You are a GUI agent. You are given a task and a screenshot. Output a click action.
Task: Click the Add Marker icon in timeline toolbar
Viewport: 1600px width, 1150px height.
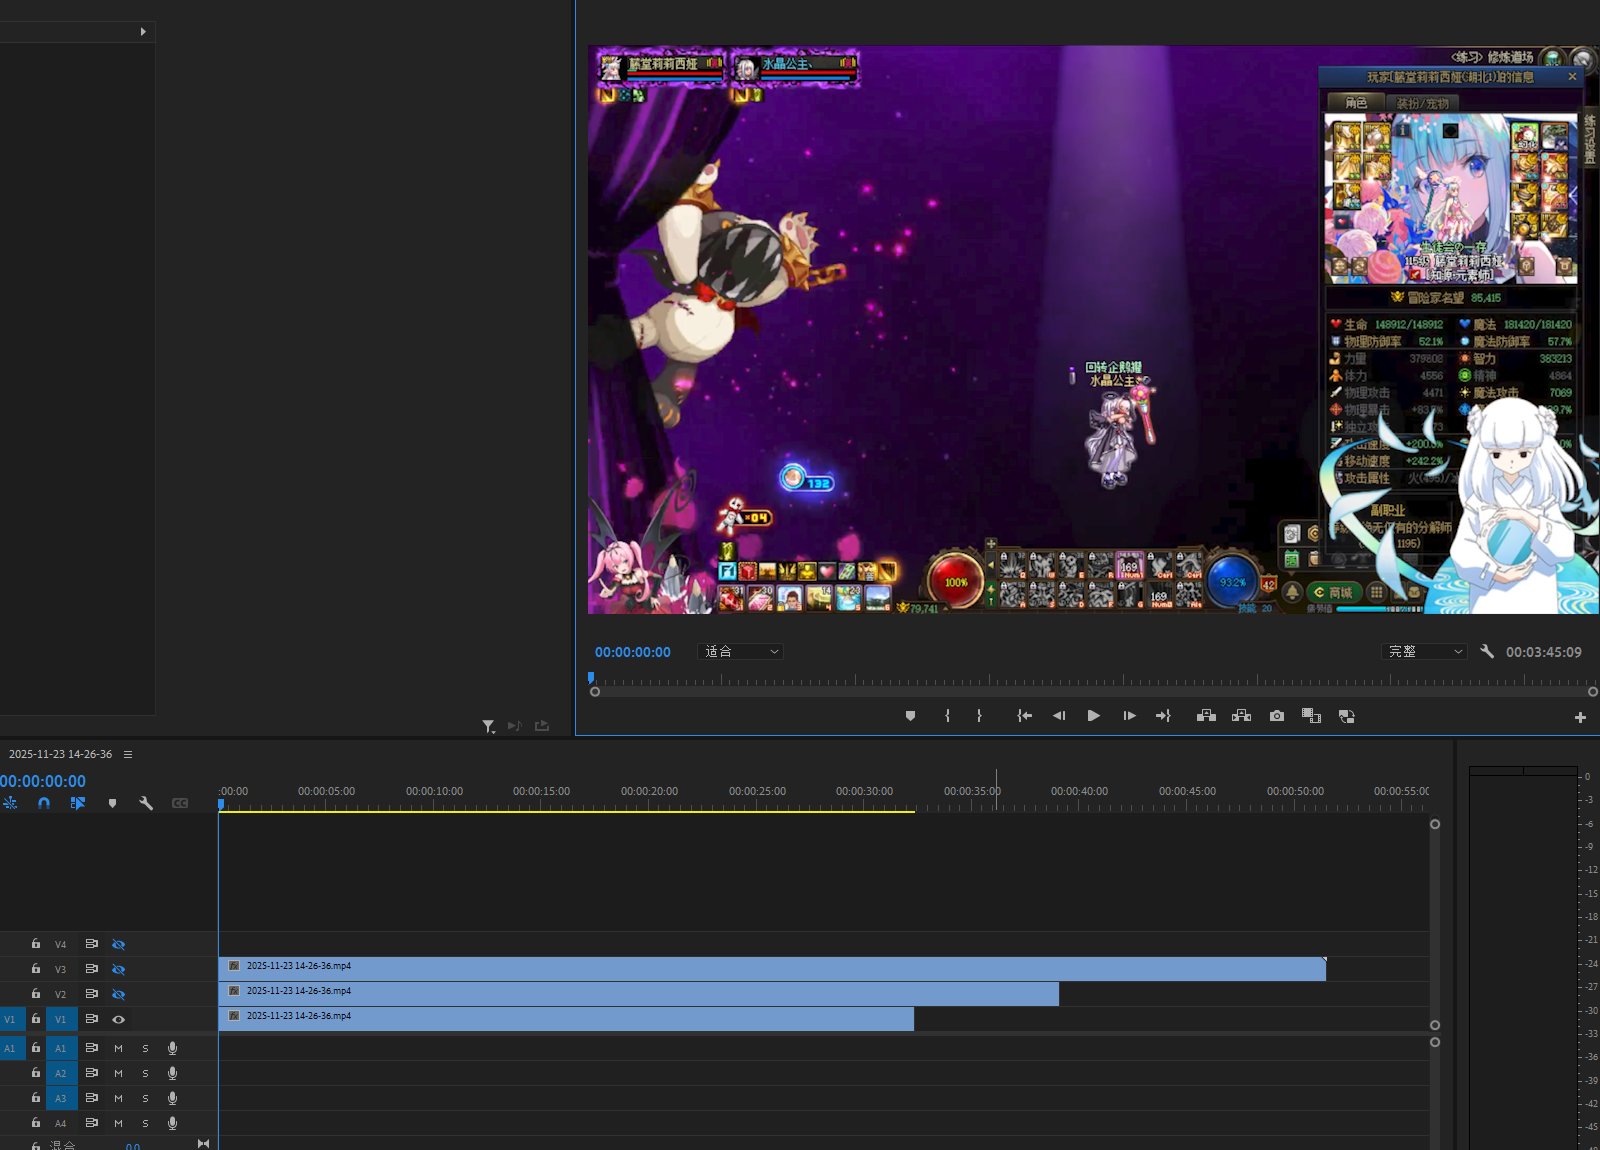pos(112,803)
